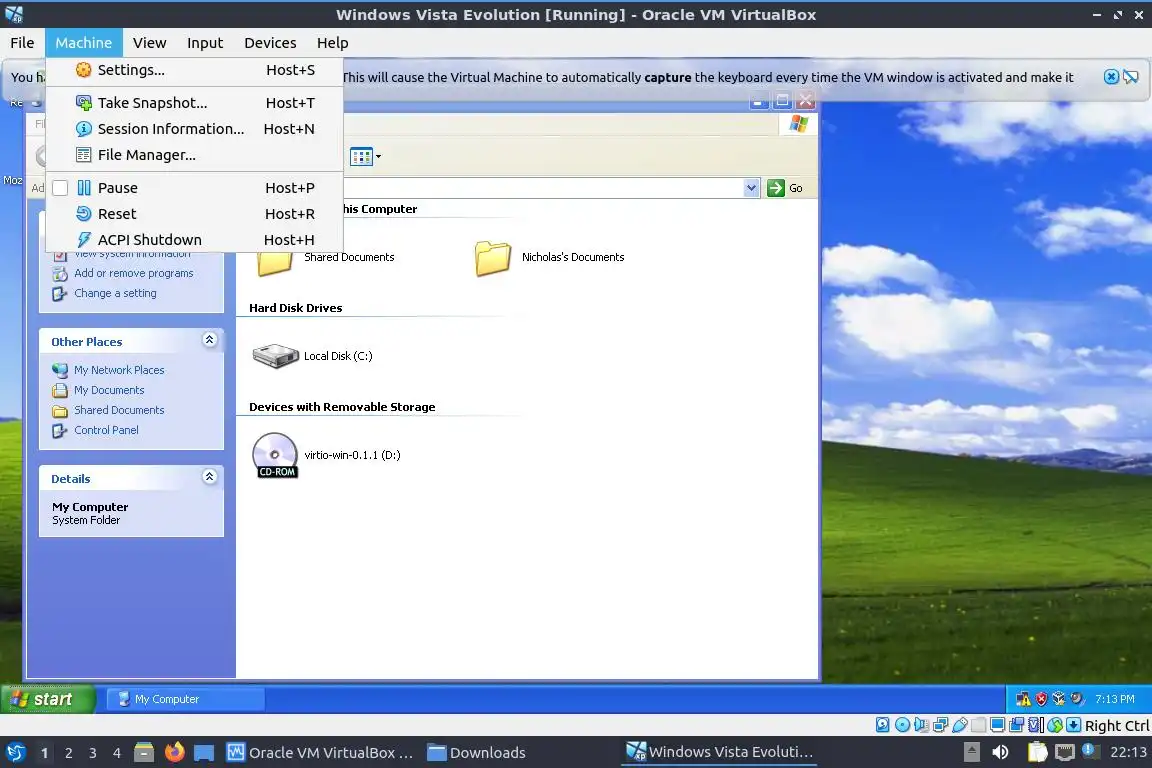
Task: Open the host application launcher menu icon
Action: (x=15, y=753)
